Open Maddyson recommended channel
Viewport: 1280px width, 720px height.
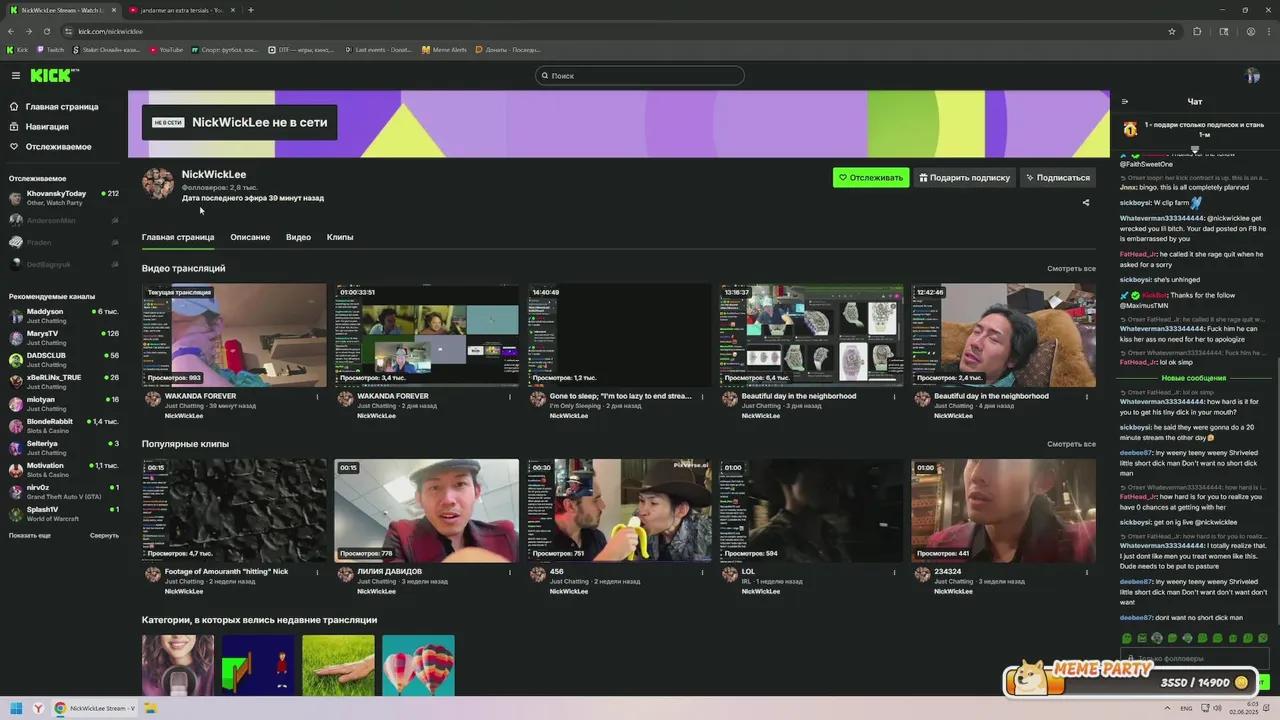[63, 316]
